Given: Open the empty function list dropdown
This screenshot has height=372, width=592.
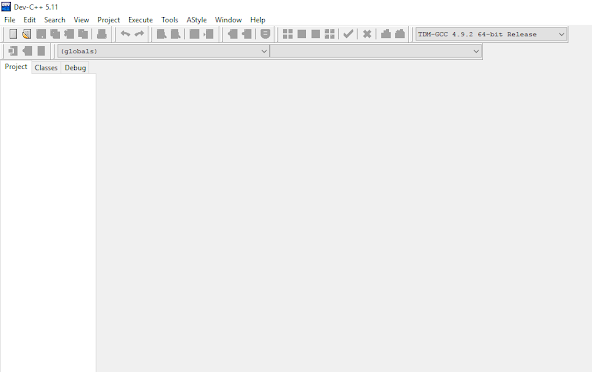Looking at the screenshot, I should click(x=376, y=51).
